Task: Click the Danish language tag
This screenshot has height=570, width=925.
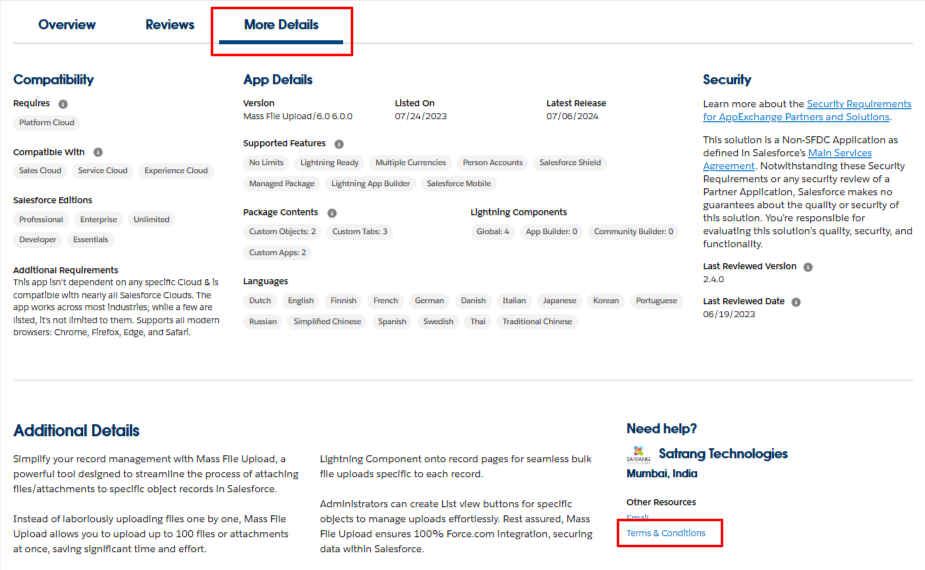Action: 473,301
